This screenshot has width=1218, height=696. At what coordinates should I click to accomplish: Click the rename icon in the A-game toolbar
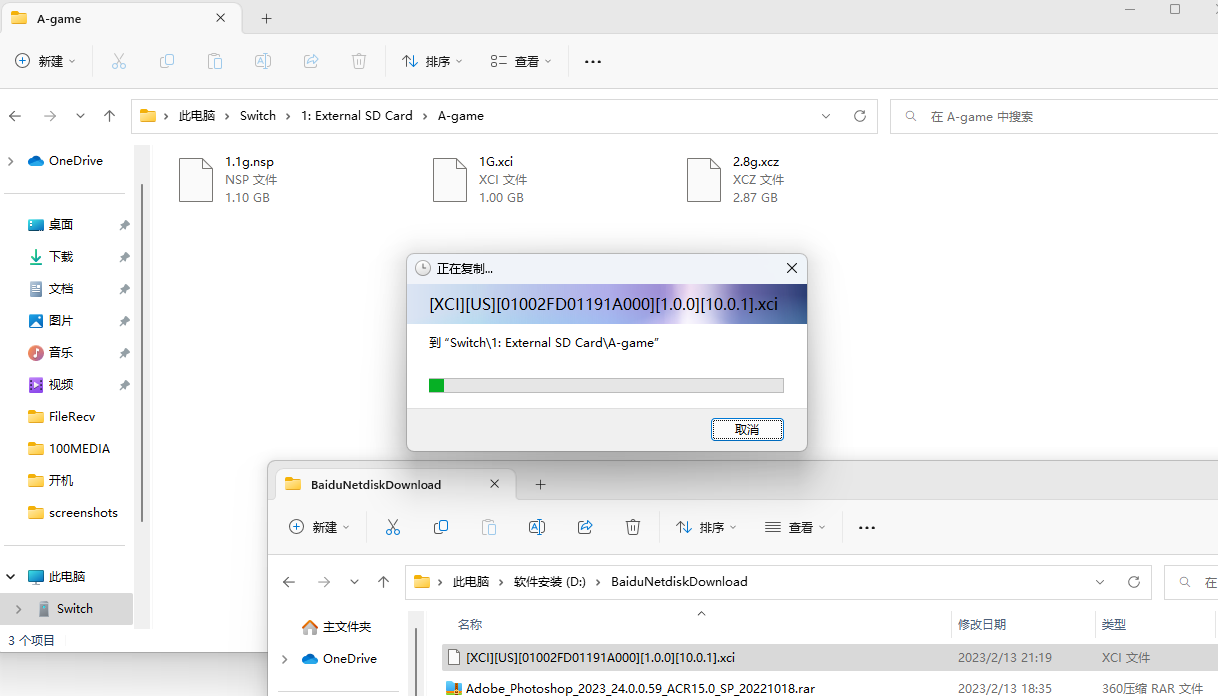pos(263,61)
